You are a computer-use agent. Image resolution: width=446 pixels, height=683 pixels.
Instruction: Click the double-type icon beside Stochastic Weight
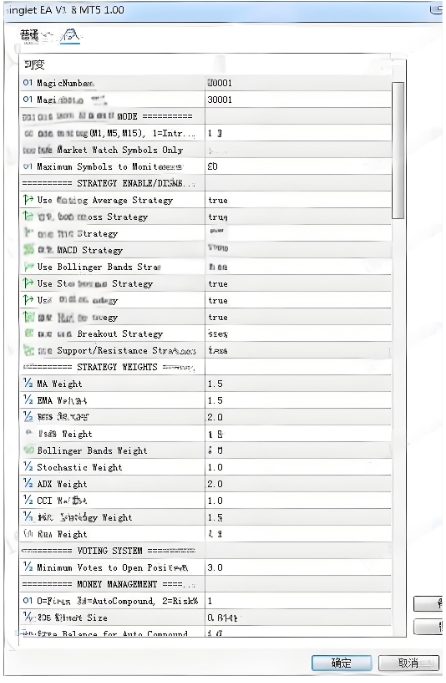click(x=28, y=467)
